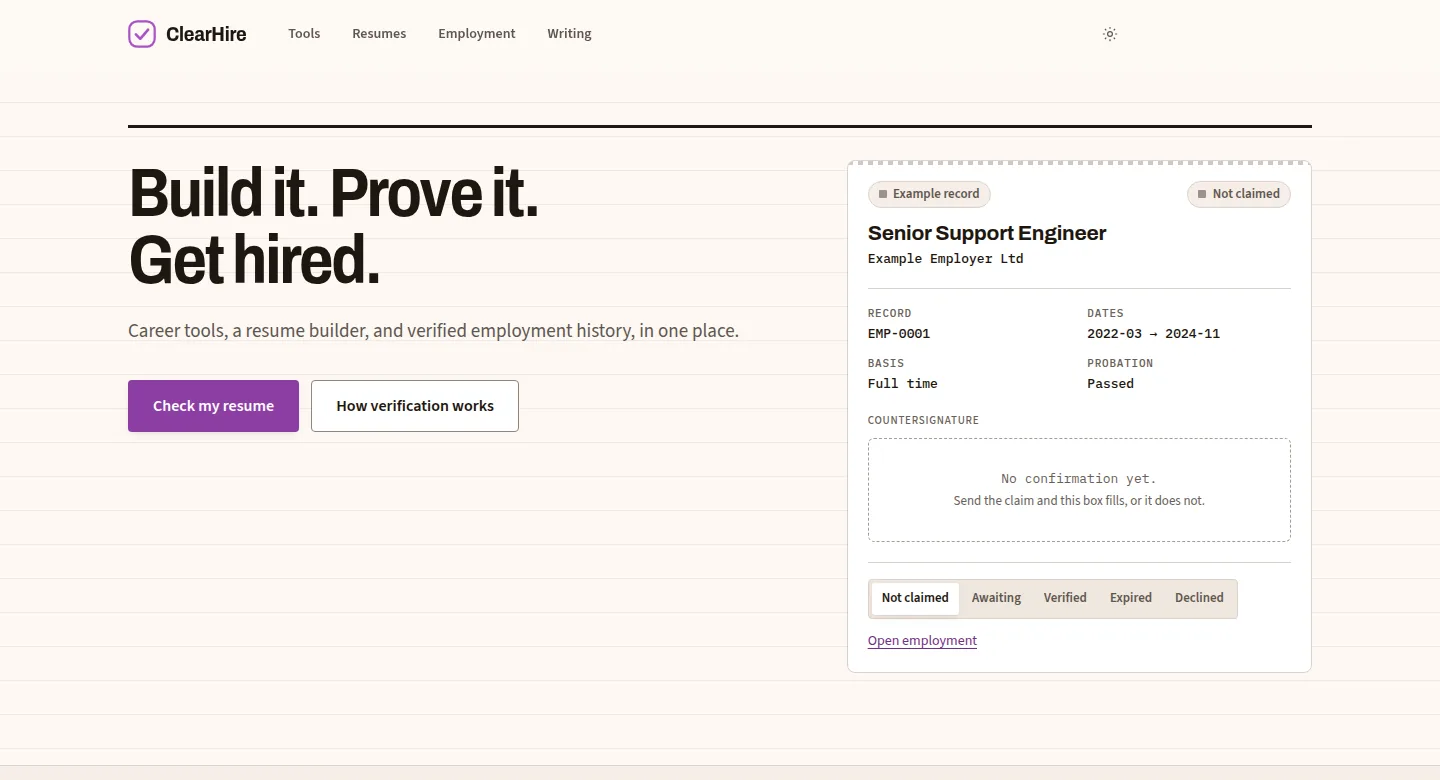Select the Expired status tab

pyautogui.click(x=1131, y=598)
